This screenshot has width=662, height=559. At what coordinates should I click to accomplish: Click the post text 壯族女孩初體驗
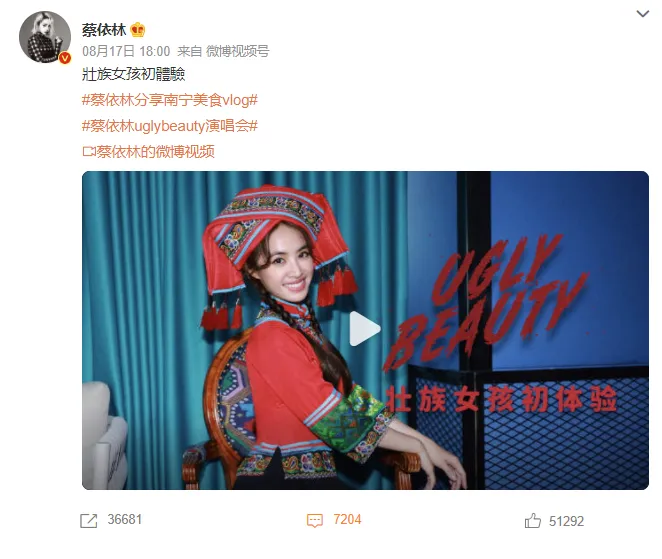(133, 74)
